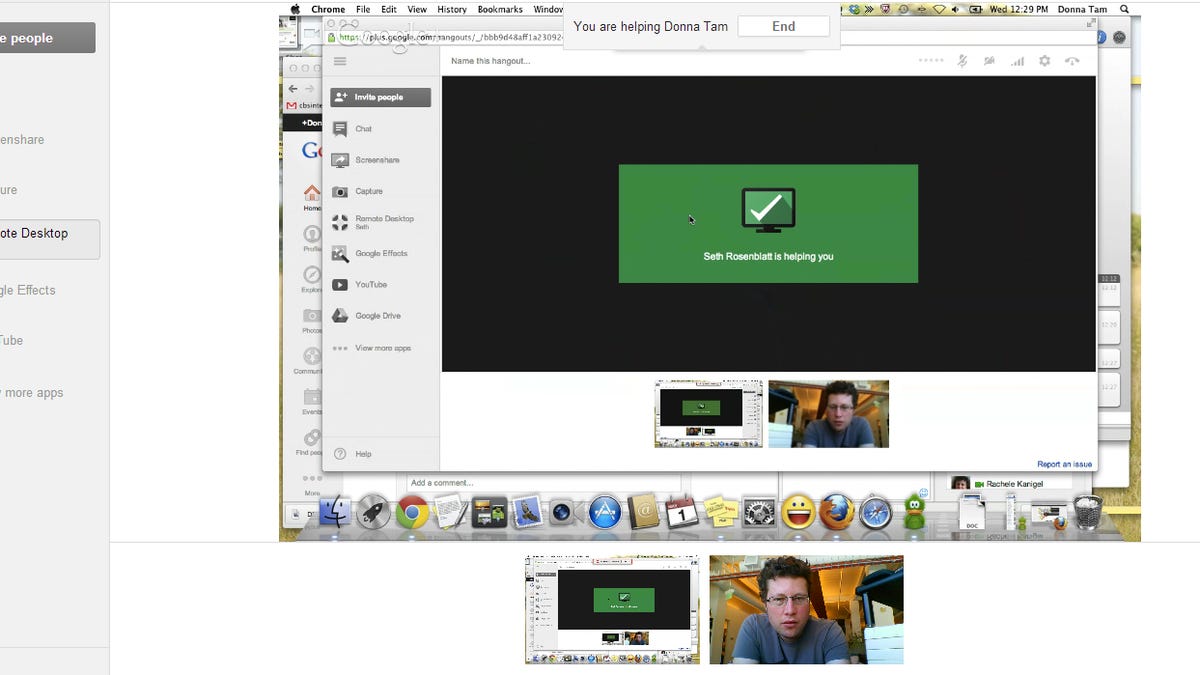The height and width of the screenshot is (675, 1200).
Task: Click the Invite people button
Action: tap(380, 97)
